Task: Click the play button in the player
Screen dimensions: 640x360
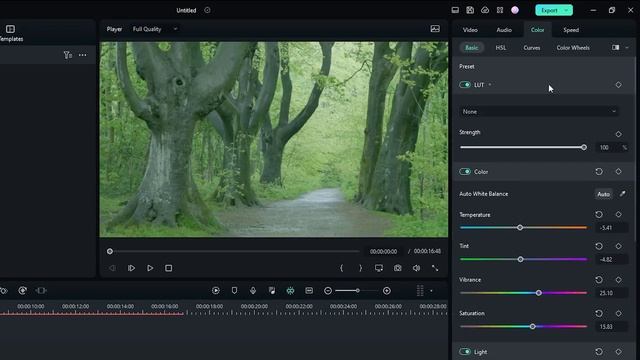Action: [x=150, y=268]
